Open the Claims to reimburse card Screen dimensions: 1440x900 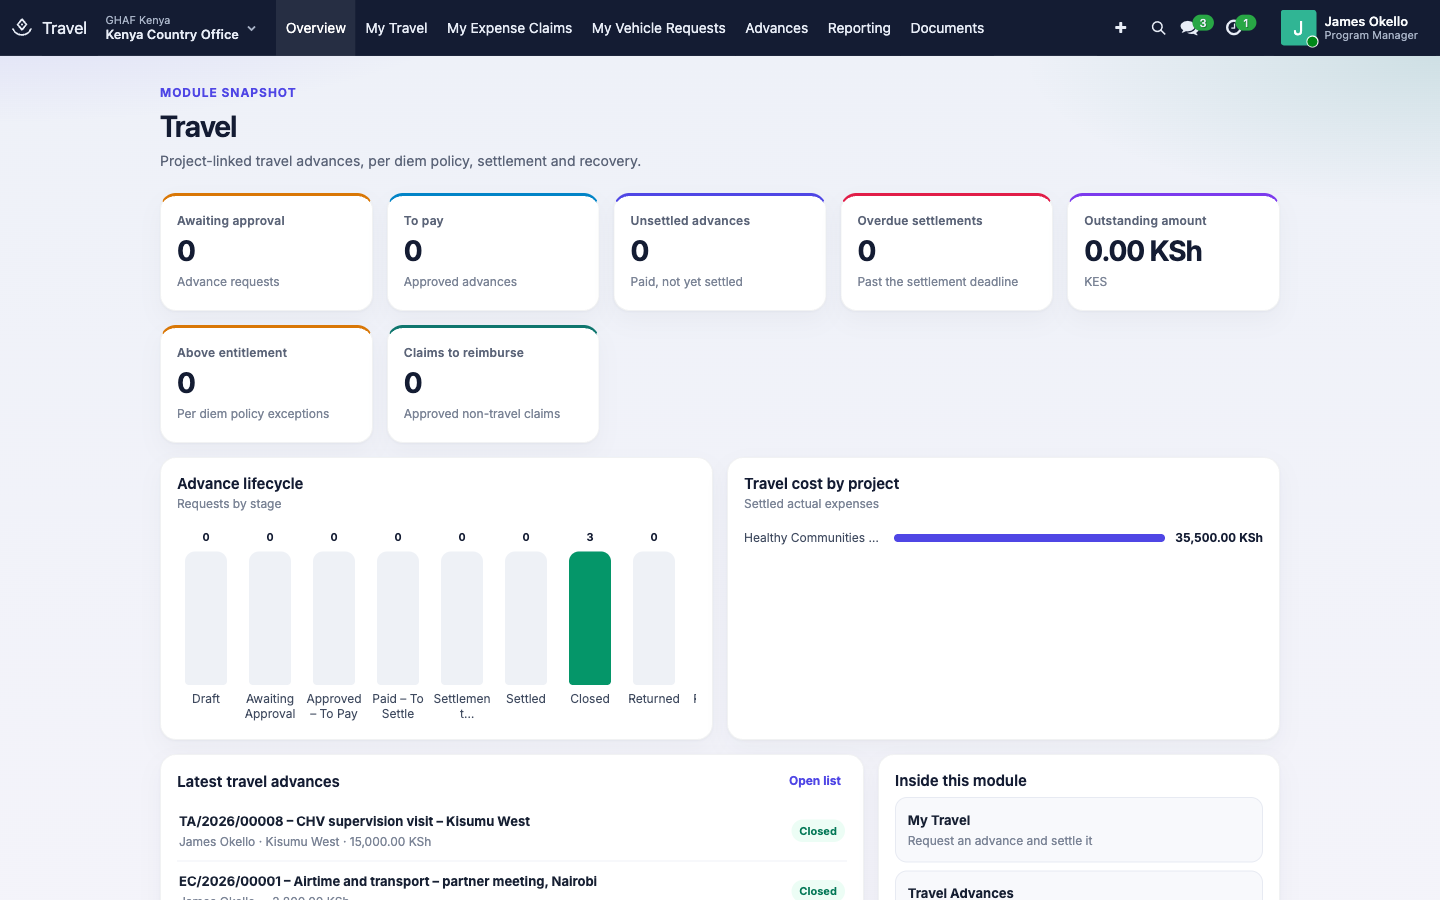pyautogui.click(x=493, y=384)
